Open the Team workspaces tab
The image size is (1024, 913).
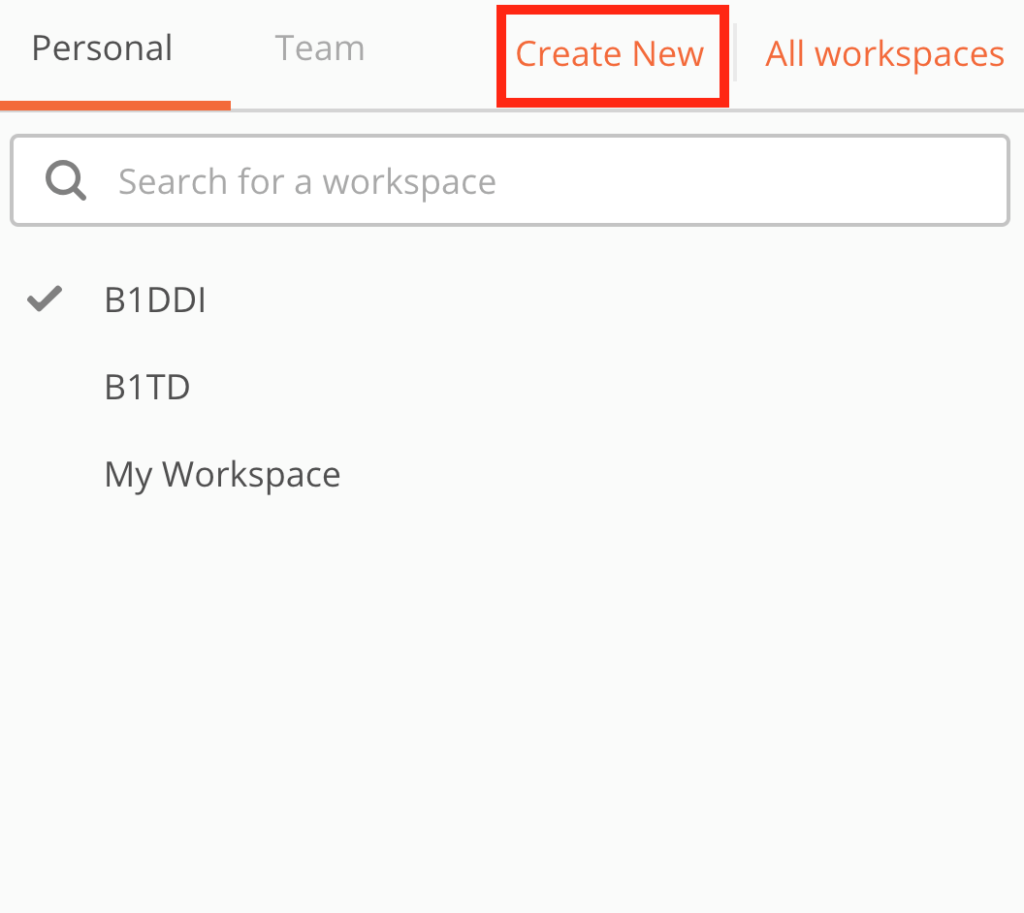(x=319, y=49)
